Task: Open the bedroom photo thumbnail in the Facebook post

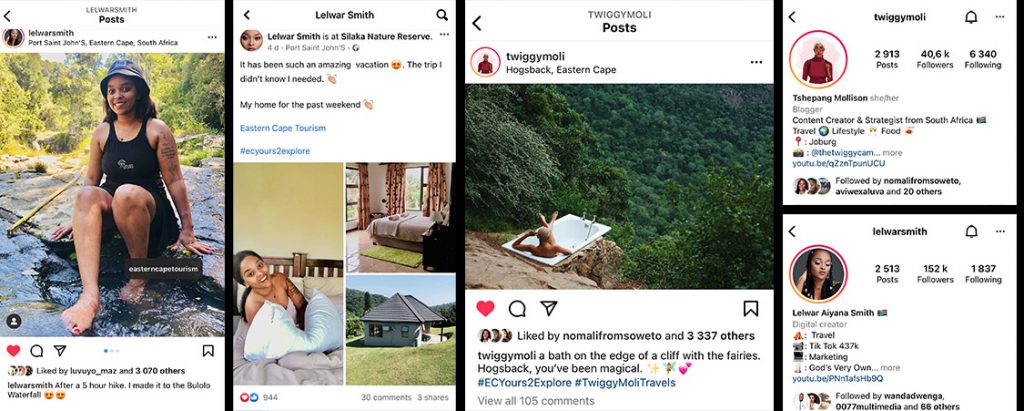Action: pyautogui.click(x=400, y=216)
